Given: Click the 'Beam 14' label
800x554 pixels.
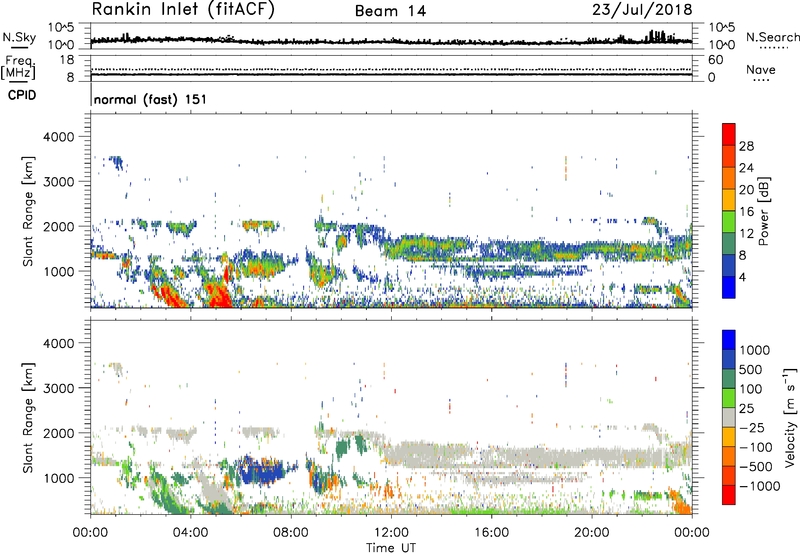Looking at the screenshot, I should pos(390,11).
